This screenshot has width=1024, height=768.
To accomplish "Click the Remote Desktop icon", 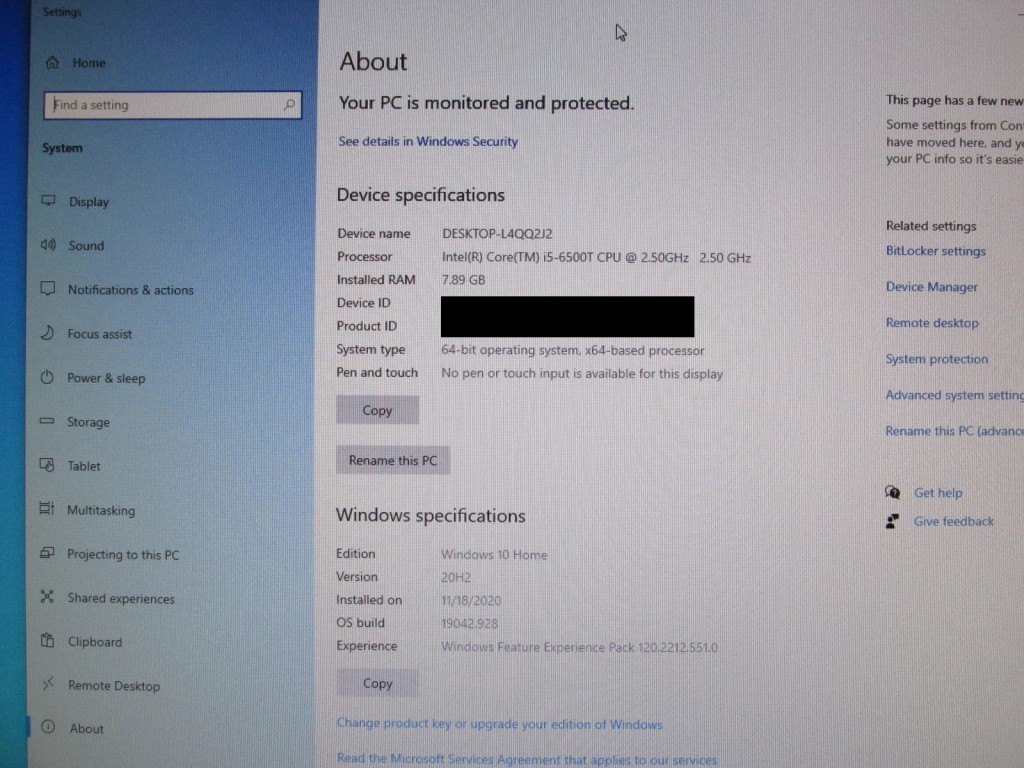I will coord(48,684).
